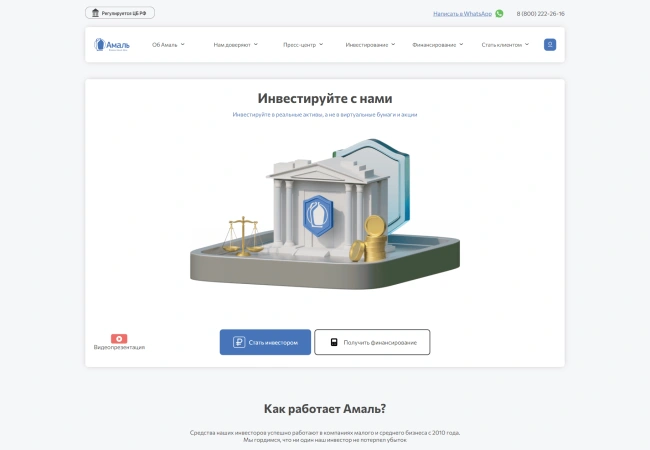
Task: Click the phone number 8 (800) 222-26-16
Action: (x=540, y=14)
